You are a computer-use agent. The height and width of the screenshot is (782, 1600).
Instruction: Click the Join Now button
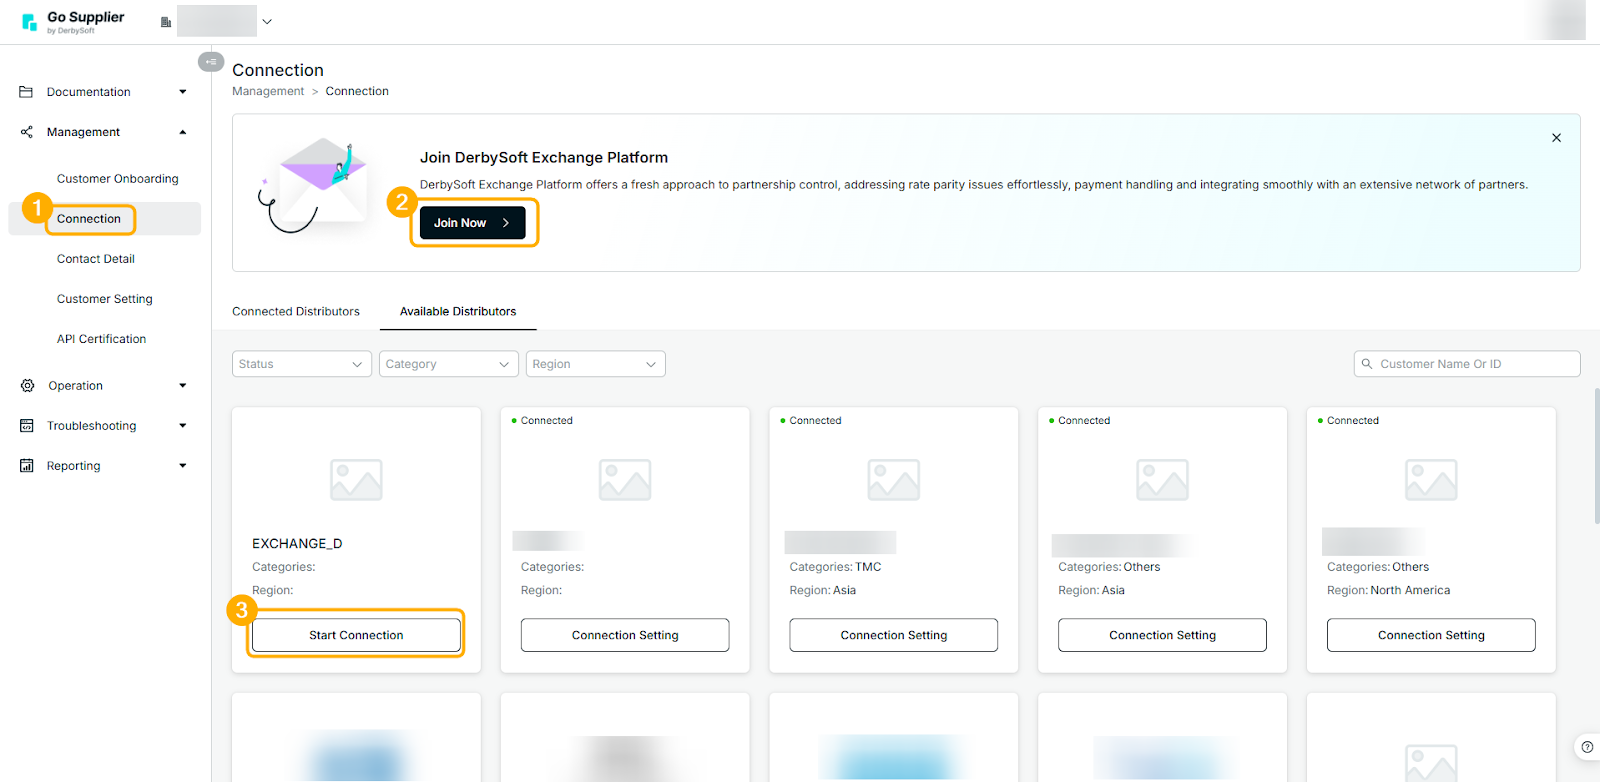tap(473, 223)
